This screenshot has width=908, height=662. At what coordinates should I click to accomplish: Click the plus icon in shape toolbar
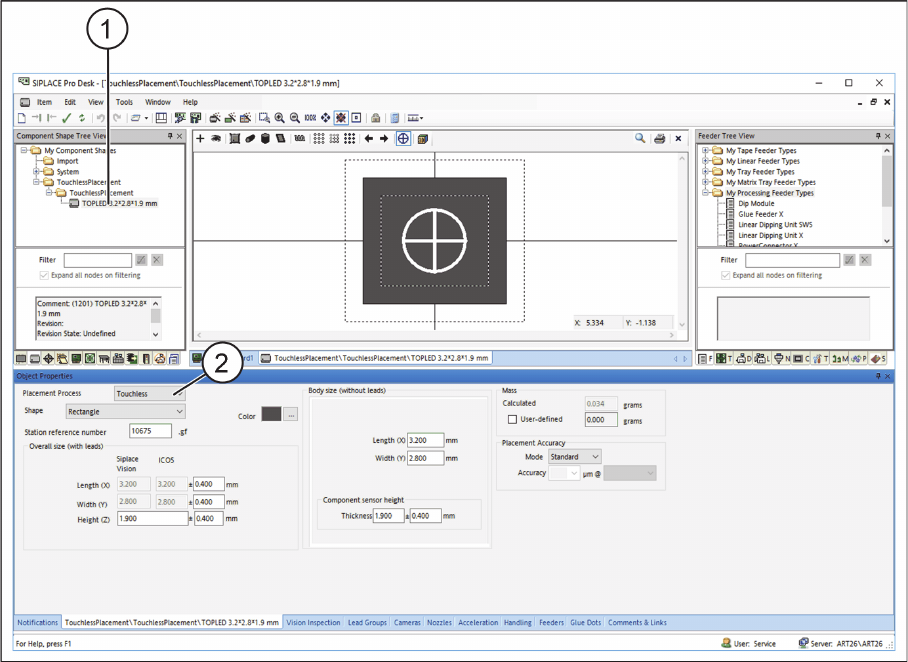200,139
